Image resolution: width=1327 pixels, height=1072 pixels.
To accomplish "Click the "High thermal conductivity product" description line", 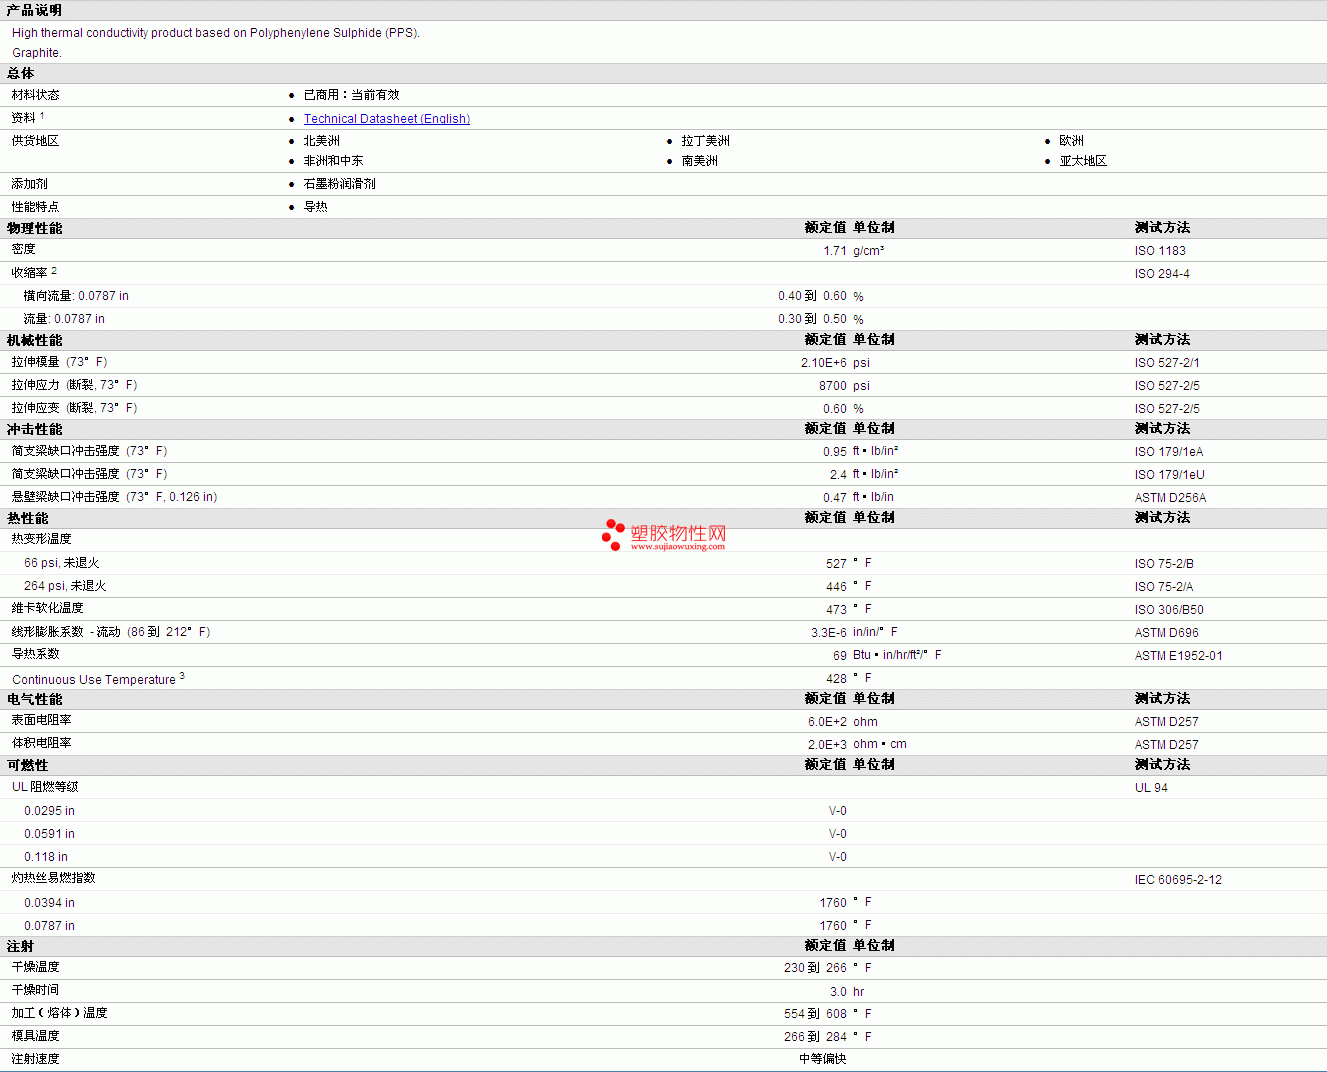I will 216,33.
